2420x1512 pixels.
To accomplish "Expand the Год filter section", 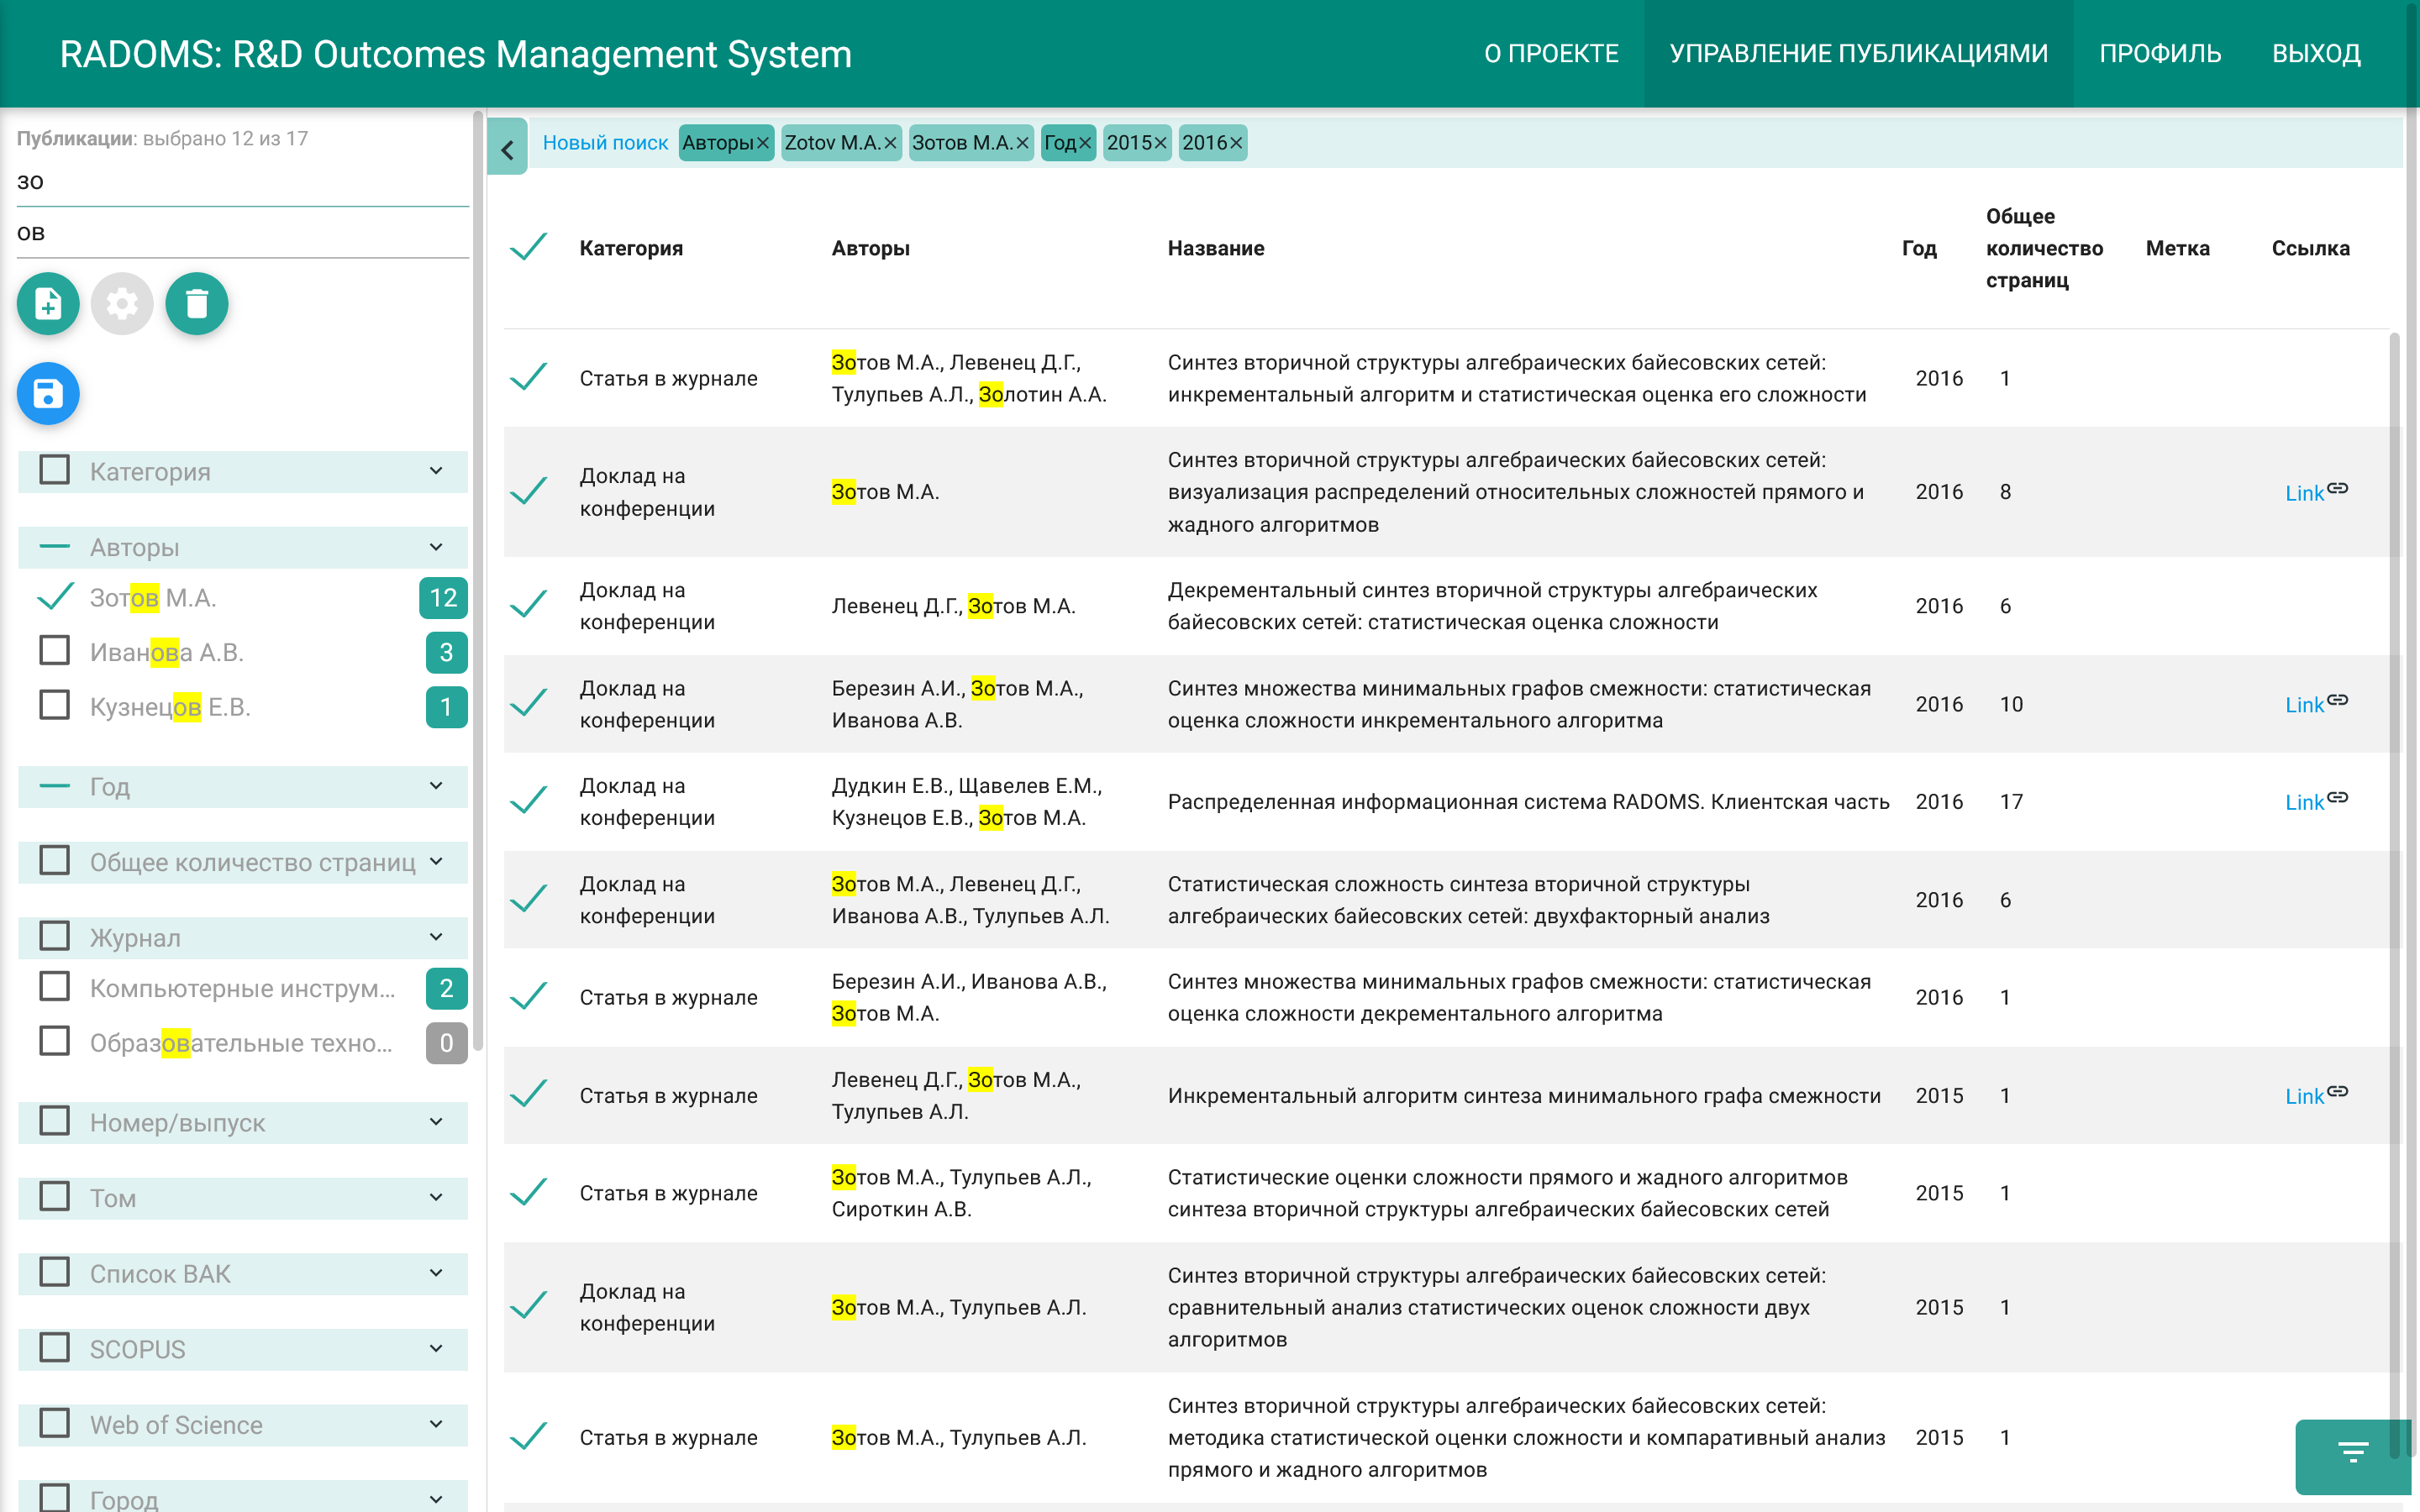I will pyautogui.click(x=434, y=787).
